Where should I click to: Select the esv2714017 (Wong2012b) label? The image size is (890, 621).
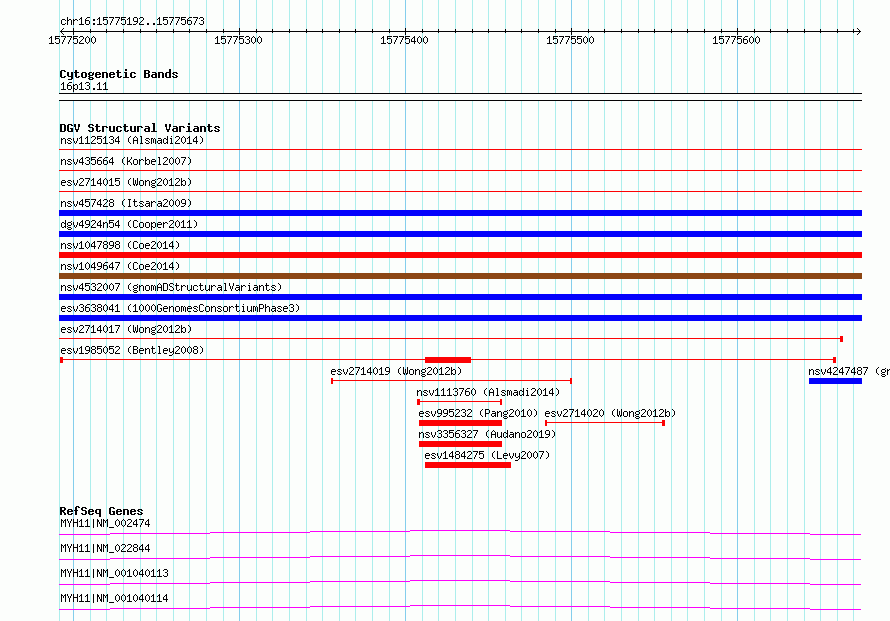click(126, 329)
